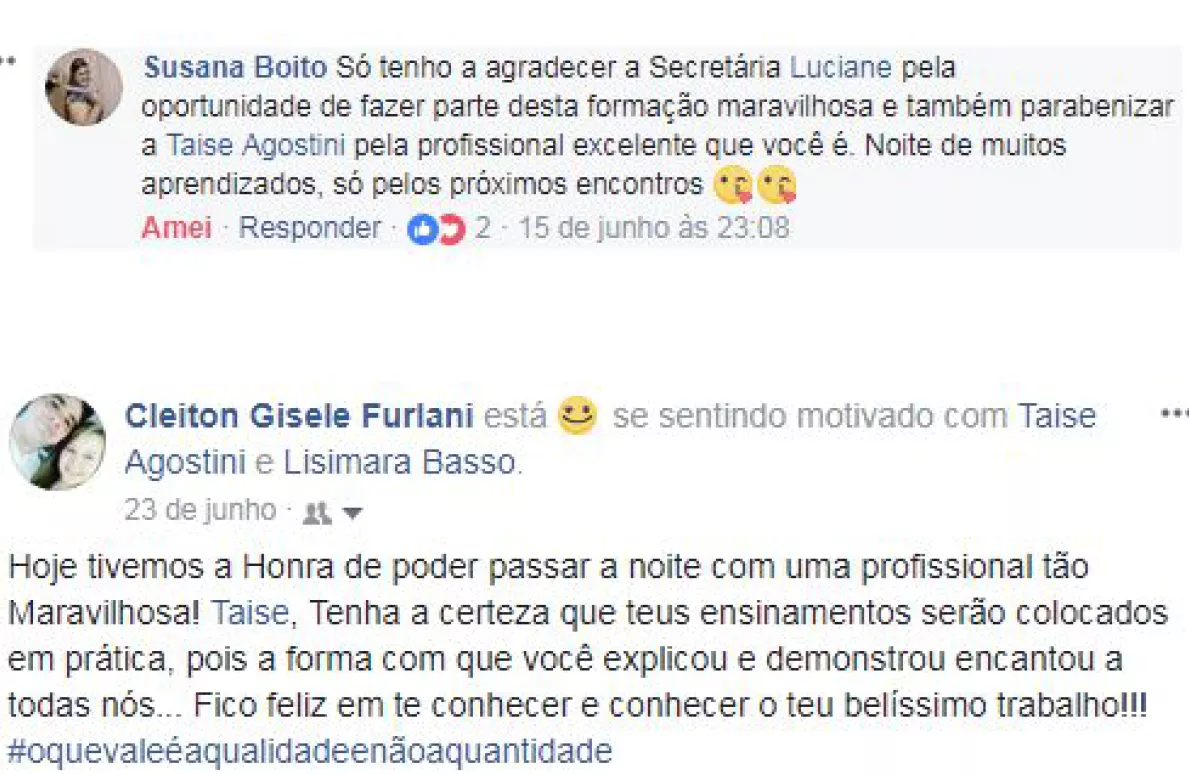The height and width of the screenshot is (774, 1189).
Task: Open the options dots on Cleiton's post
Action: point(1174,414)
